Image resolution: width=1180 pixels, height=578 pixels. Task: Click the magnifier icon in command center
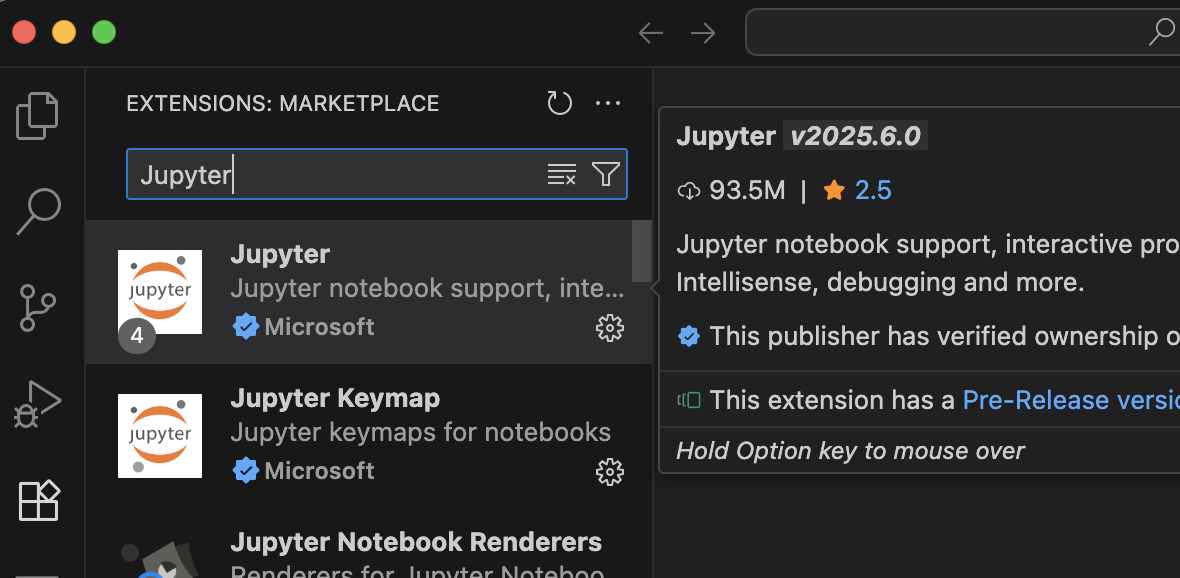coord(1161,32)
